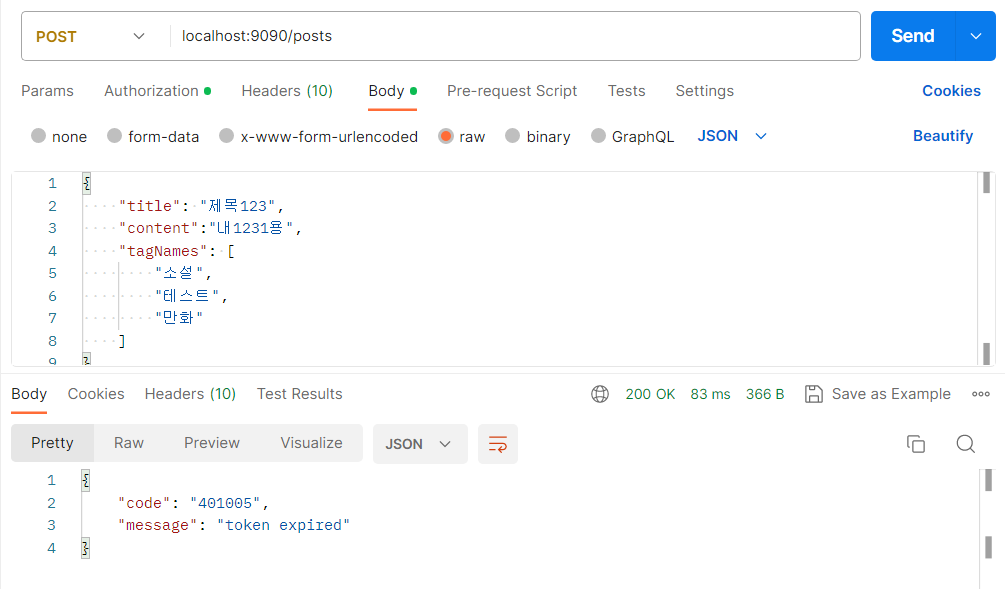Select the request Body tab
This screenshot has width=1005, height=589.
(x=392, y=91)
